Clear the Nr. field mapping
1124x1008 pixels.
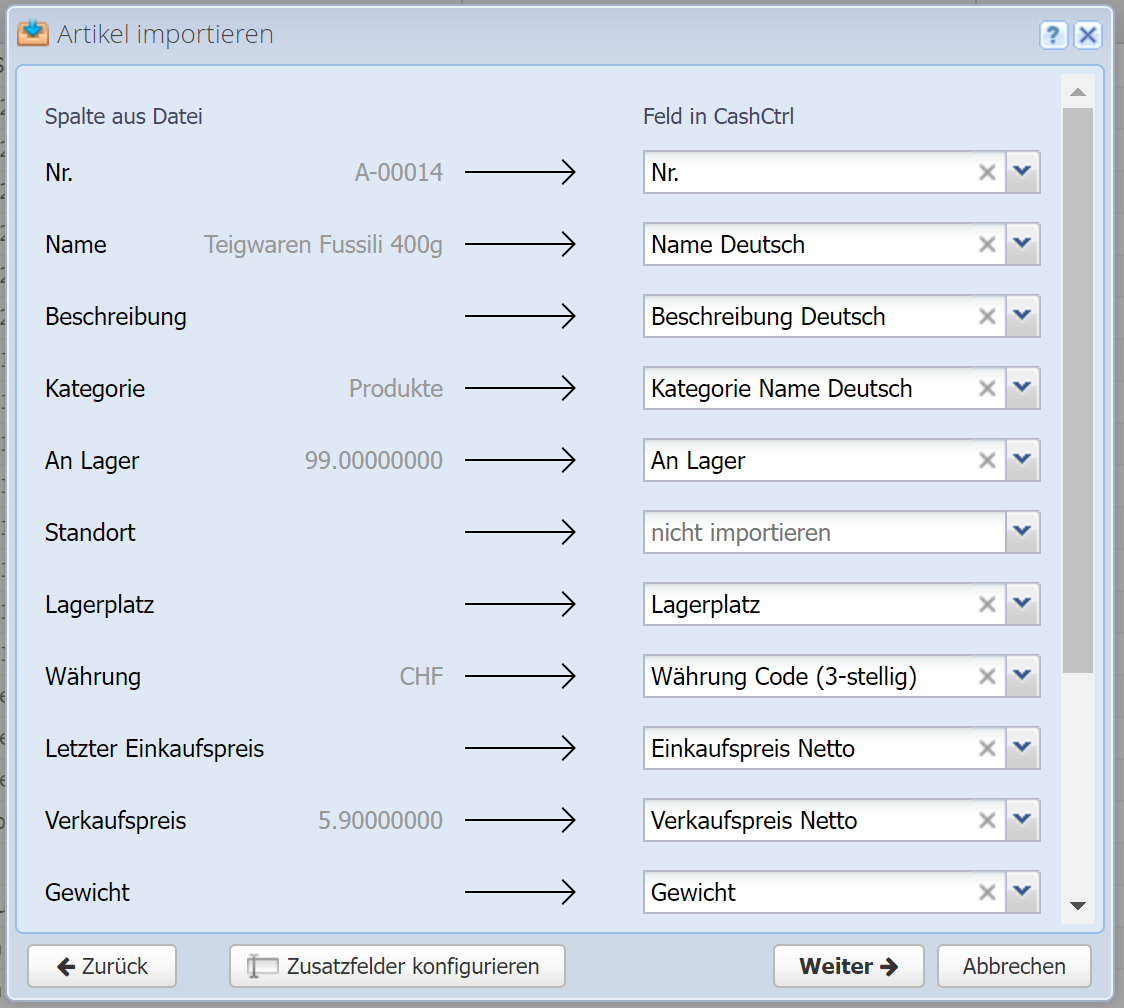(x=987, y=173)
